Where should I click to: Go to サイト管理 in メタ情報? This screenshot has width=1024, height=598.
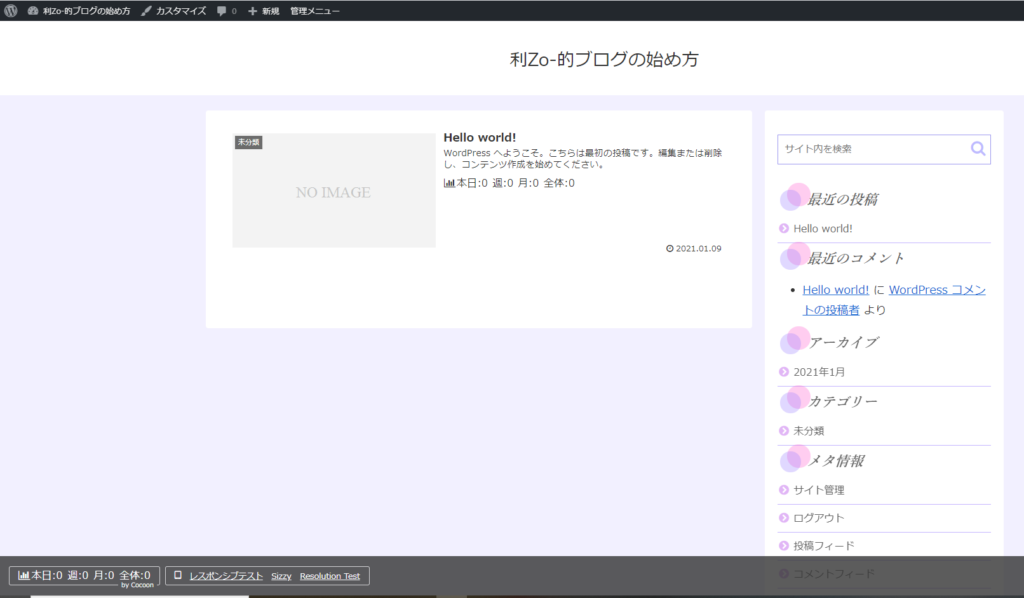pos(818,490)
